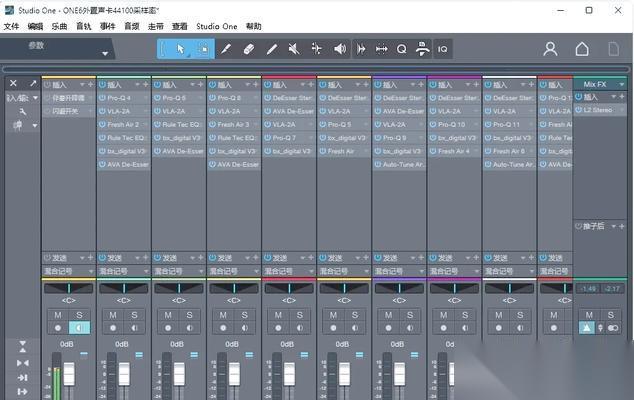634x400 pixels.
Task: Go to the Start page home icon
Action: [582, 49]
